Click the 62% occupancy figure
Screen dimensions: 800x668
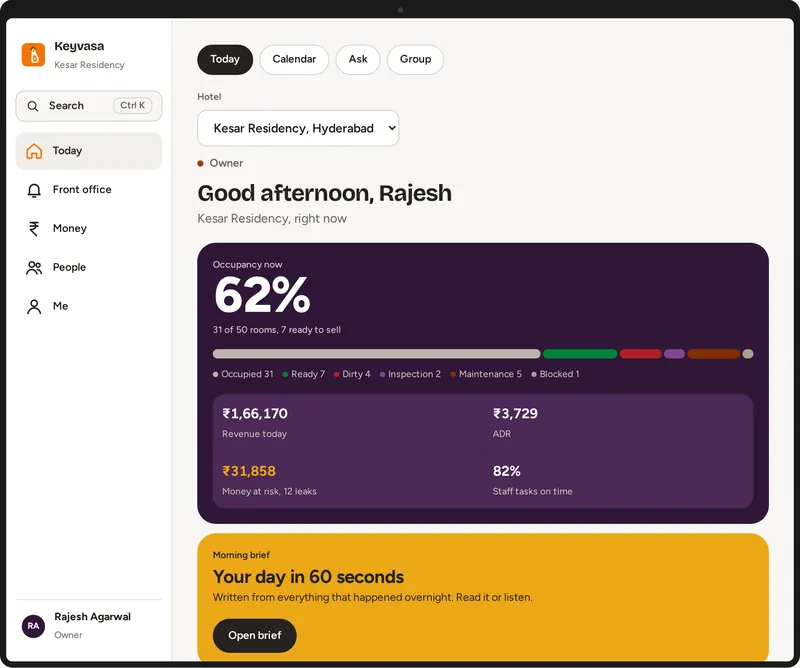tap(262, 295)
